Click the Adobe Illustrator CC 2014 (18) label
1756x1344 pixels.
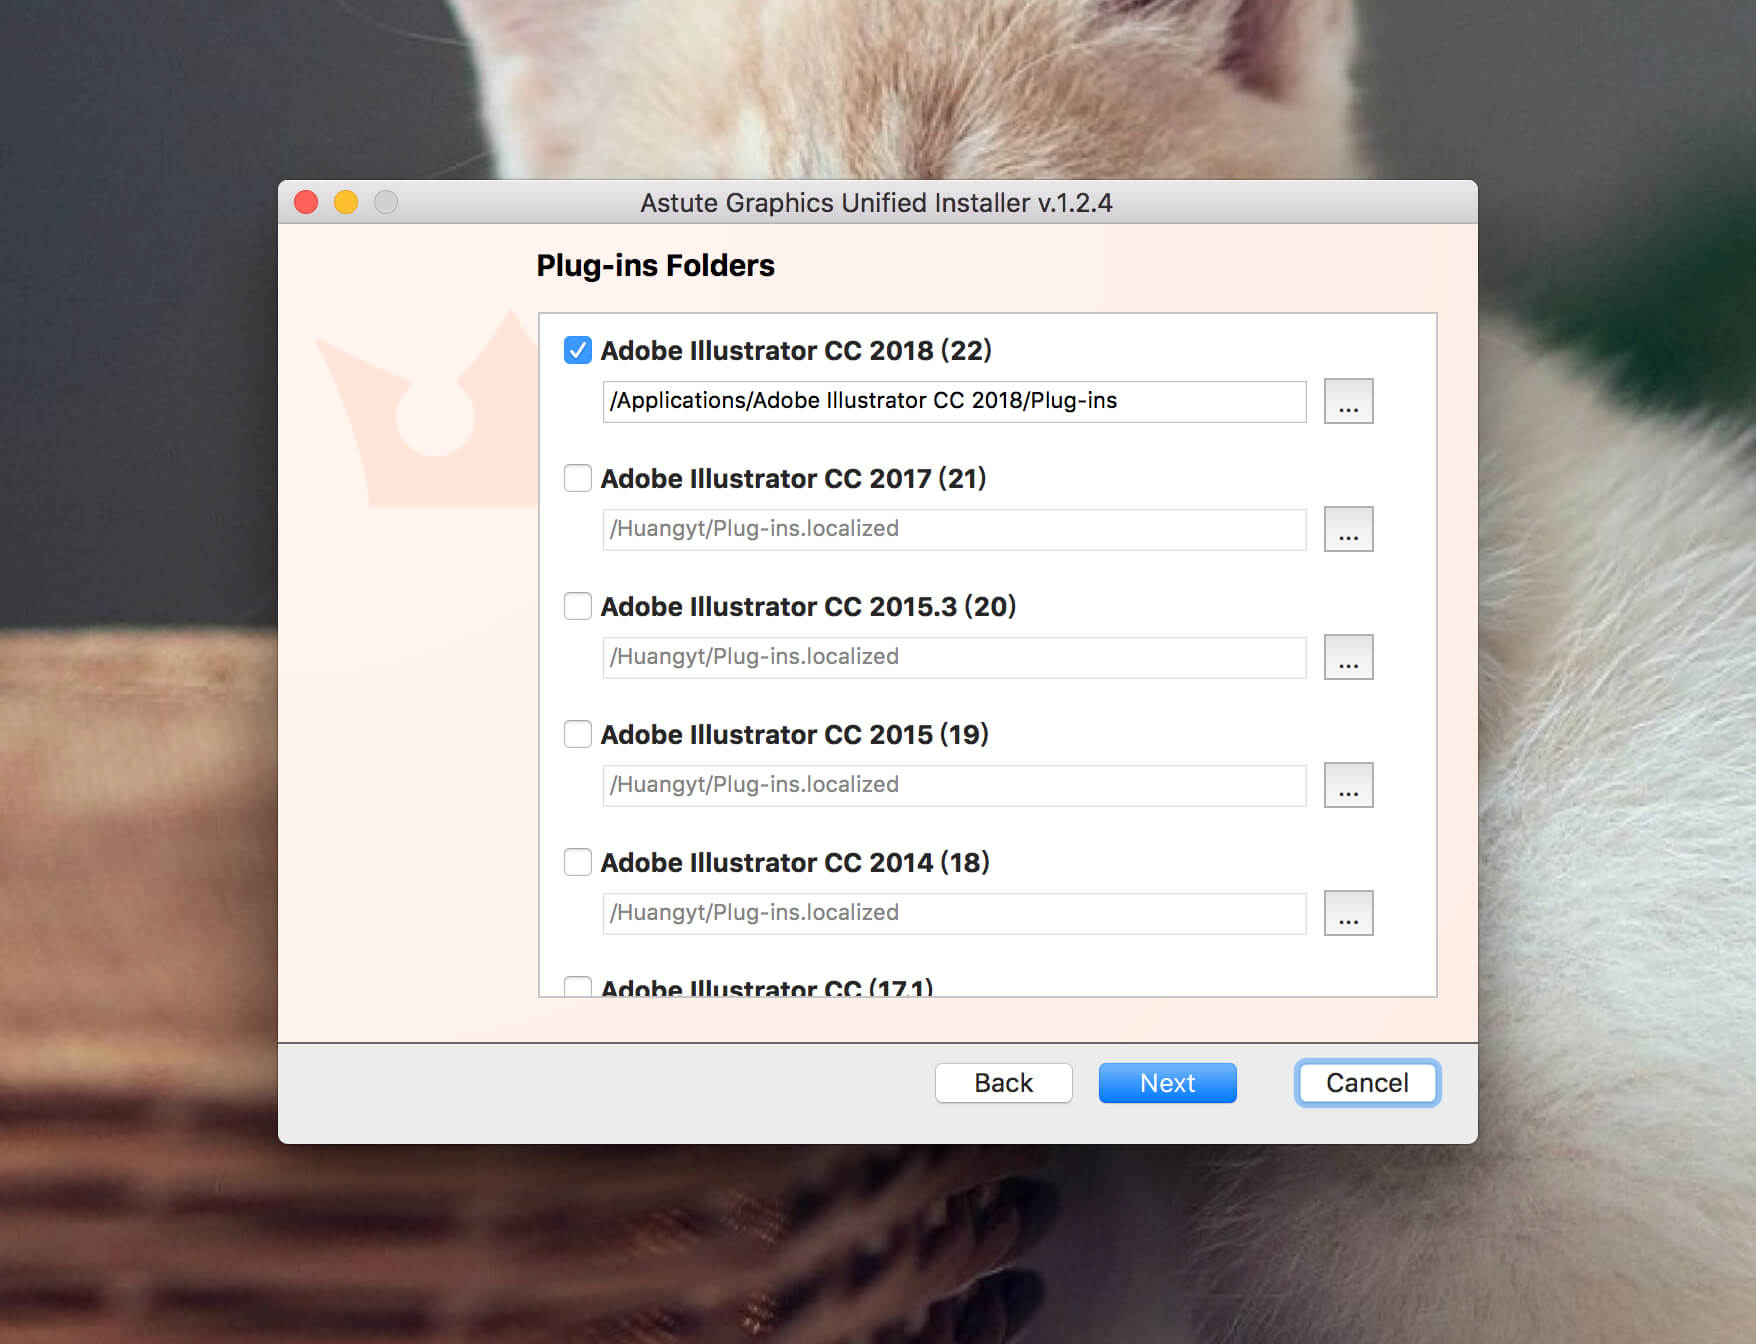[x=795, y=863]
